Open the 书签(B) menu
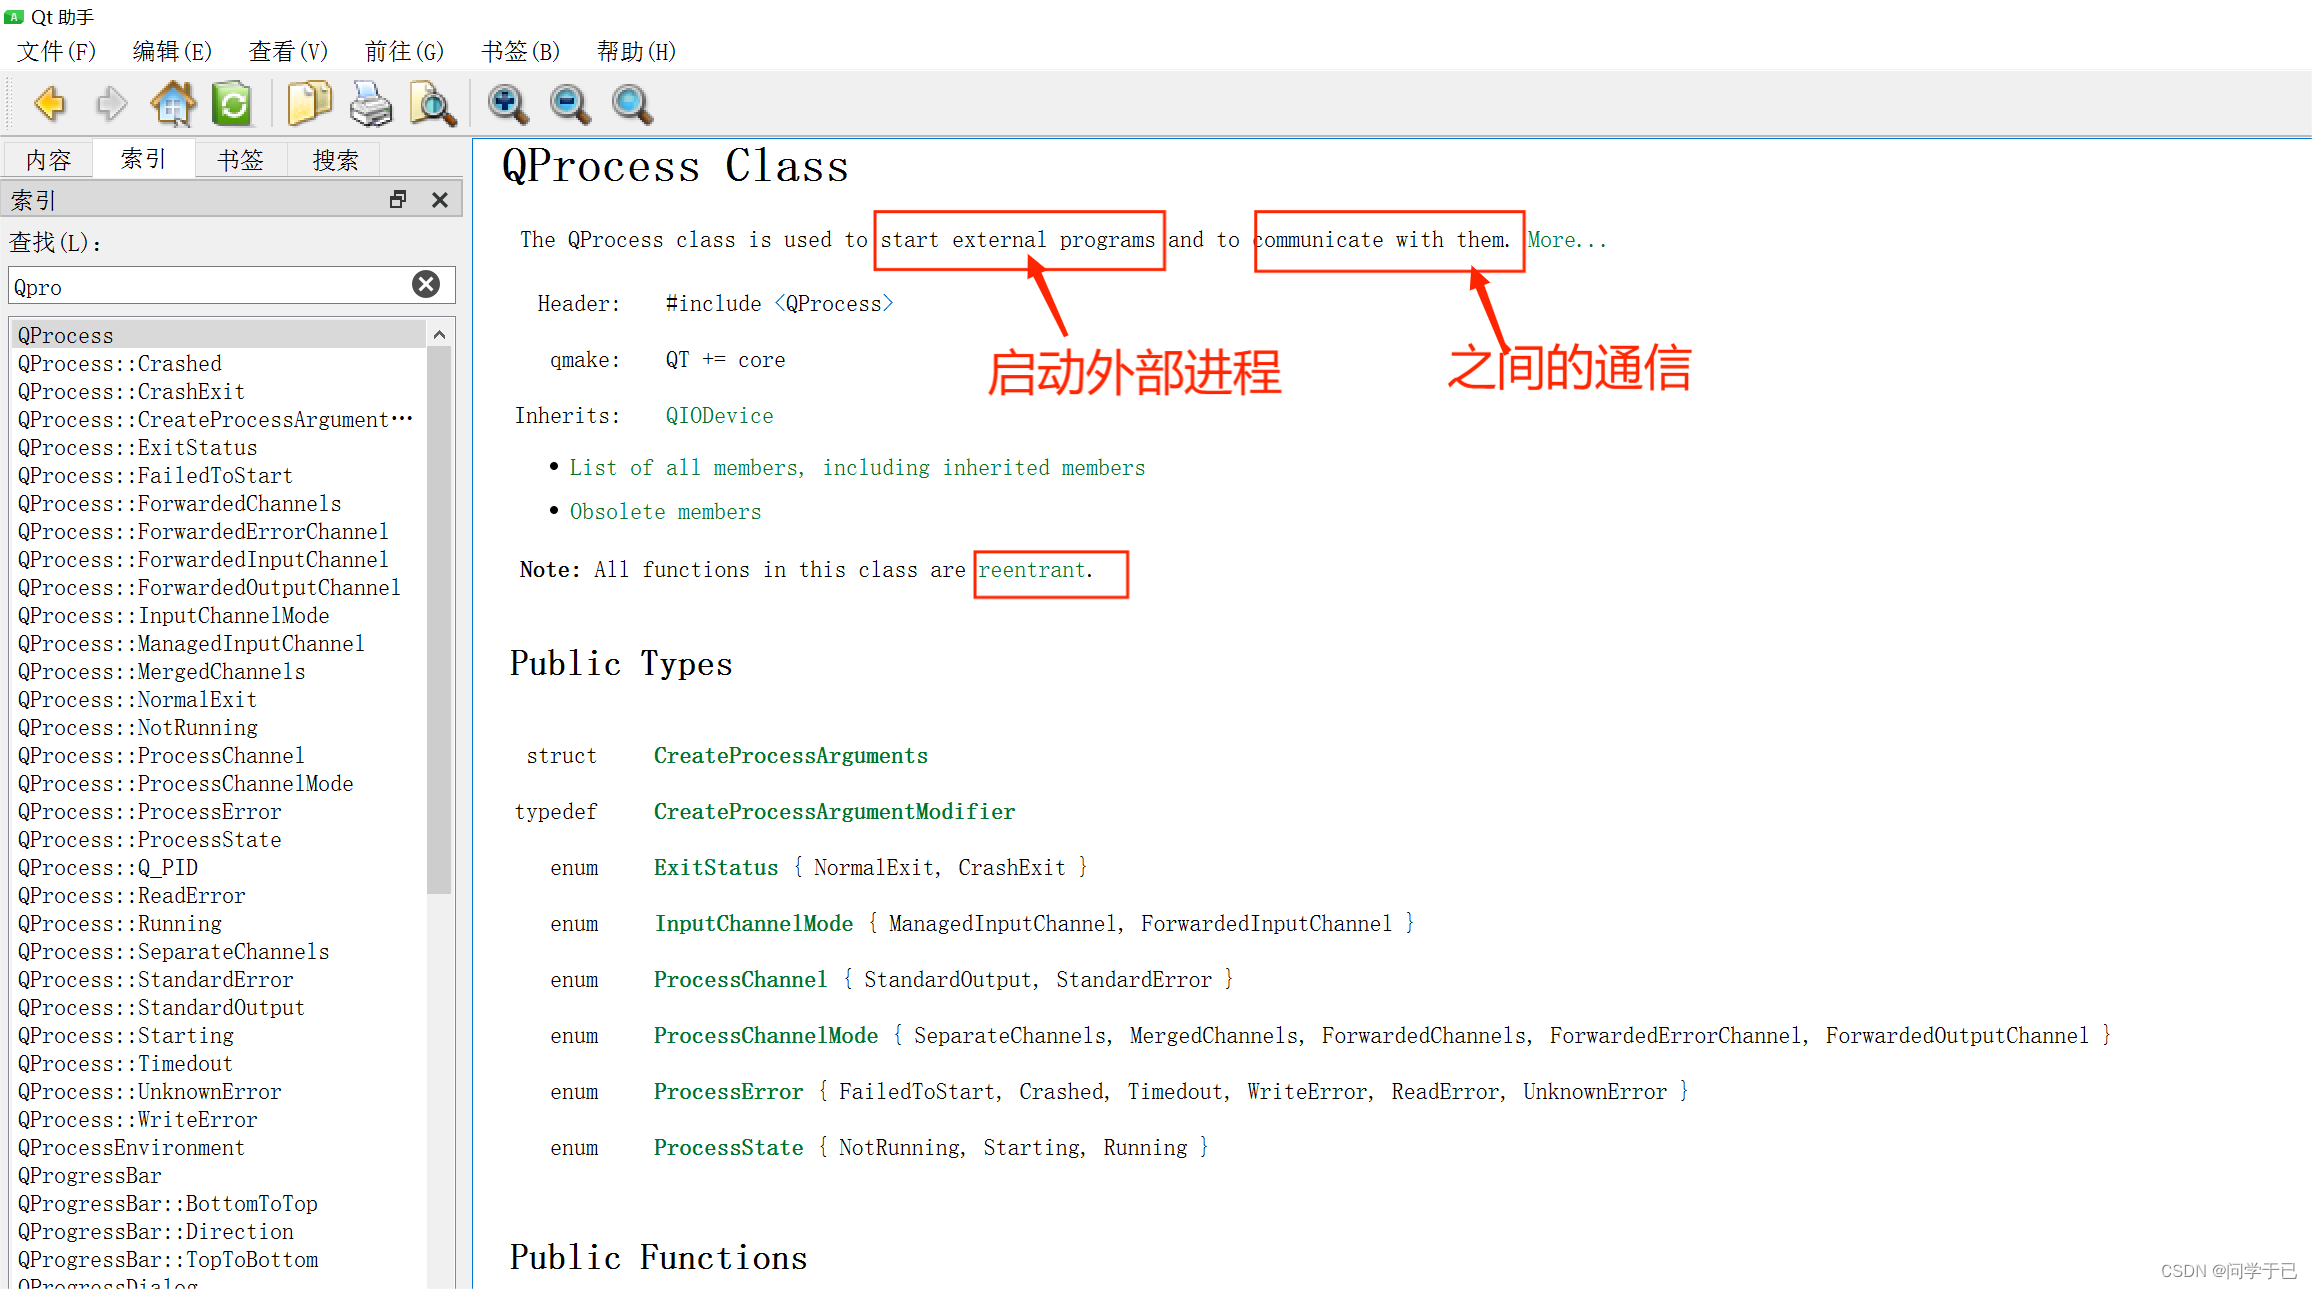Image resolution: width=2312 pixels, height=1289 pixels. (x=520, y=51)
